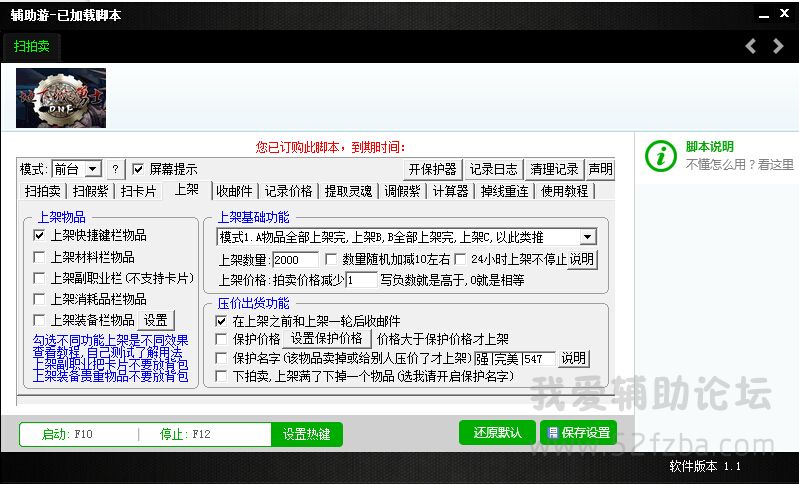Screen dimensions: 799x484
Task: Enable the 上架材料栏物品 checkbox
Action: (x=40, y=257)
